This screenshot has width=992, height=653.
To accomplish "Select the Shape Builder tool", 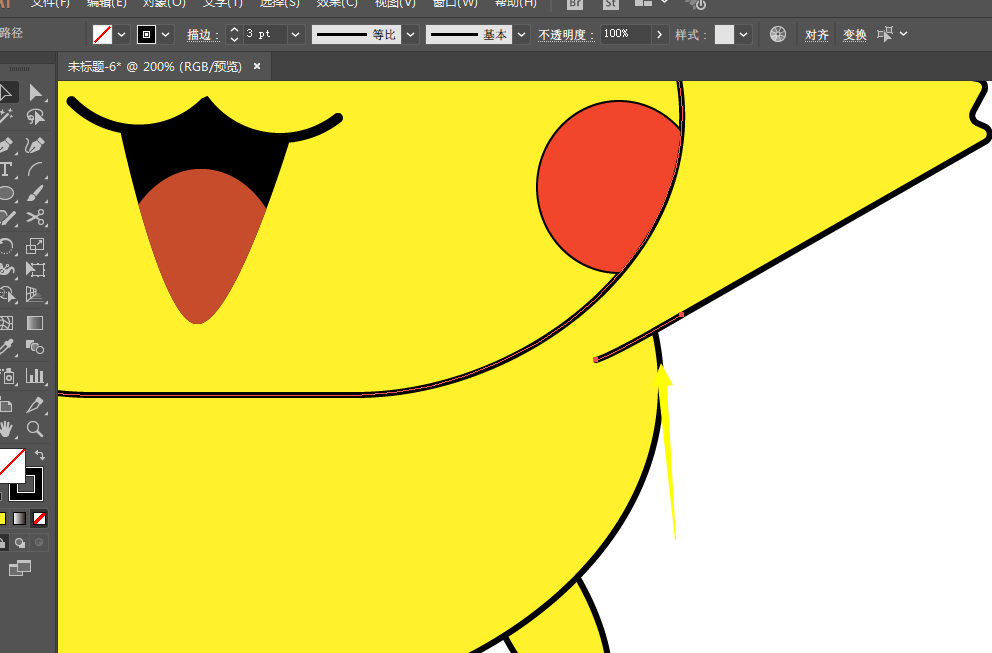I will 6,294.
